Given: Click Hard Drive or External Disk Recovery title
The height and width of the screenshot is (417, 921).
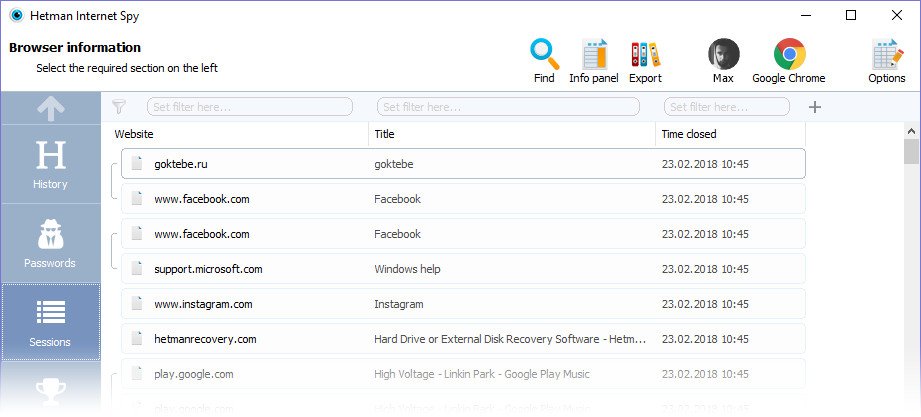Looking at the screenshot, I should 510,339.
